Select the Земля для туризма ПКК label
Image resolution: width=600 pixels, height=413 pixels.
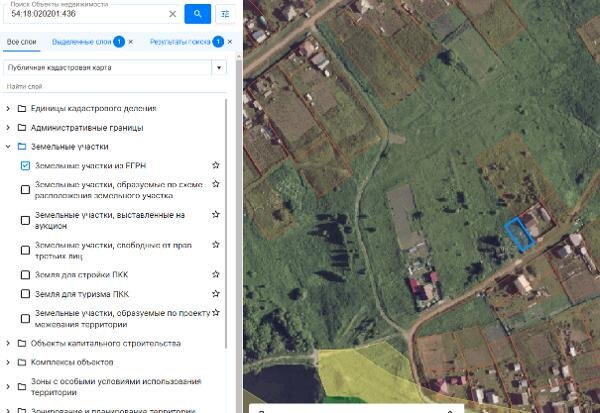pyautogui.click(x=82, y=294)
